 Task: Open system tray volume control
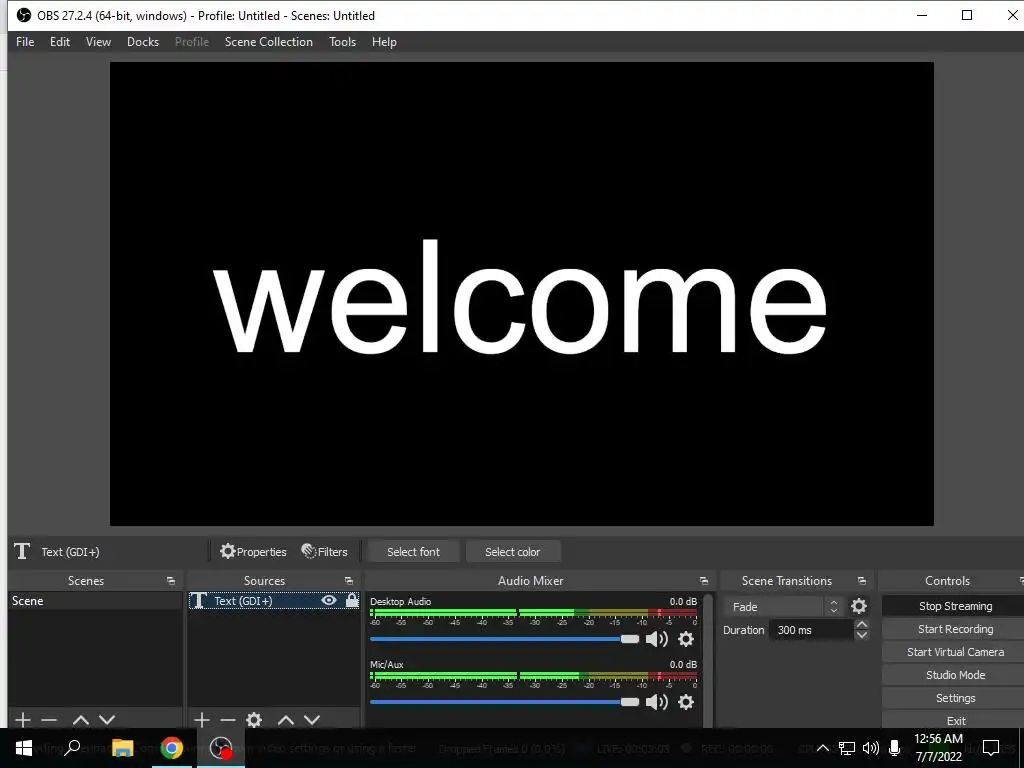871,748
